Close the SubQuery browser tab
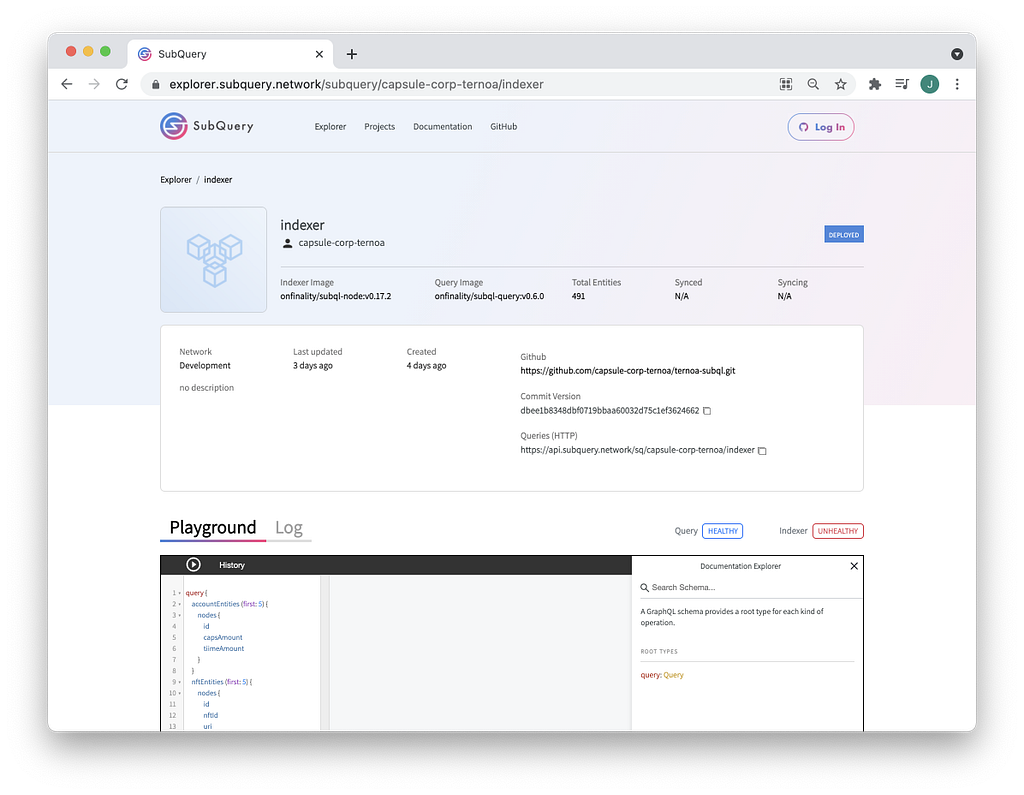Screen dimensions: 1024x795 319,54
